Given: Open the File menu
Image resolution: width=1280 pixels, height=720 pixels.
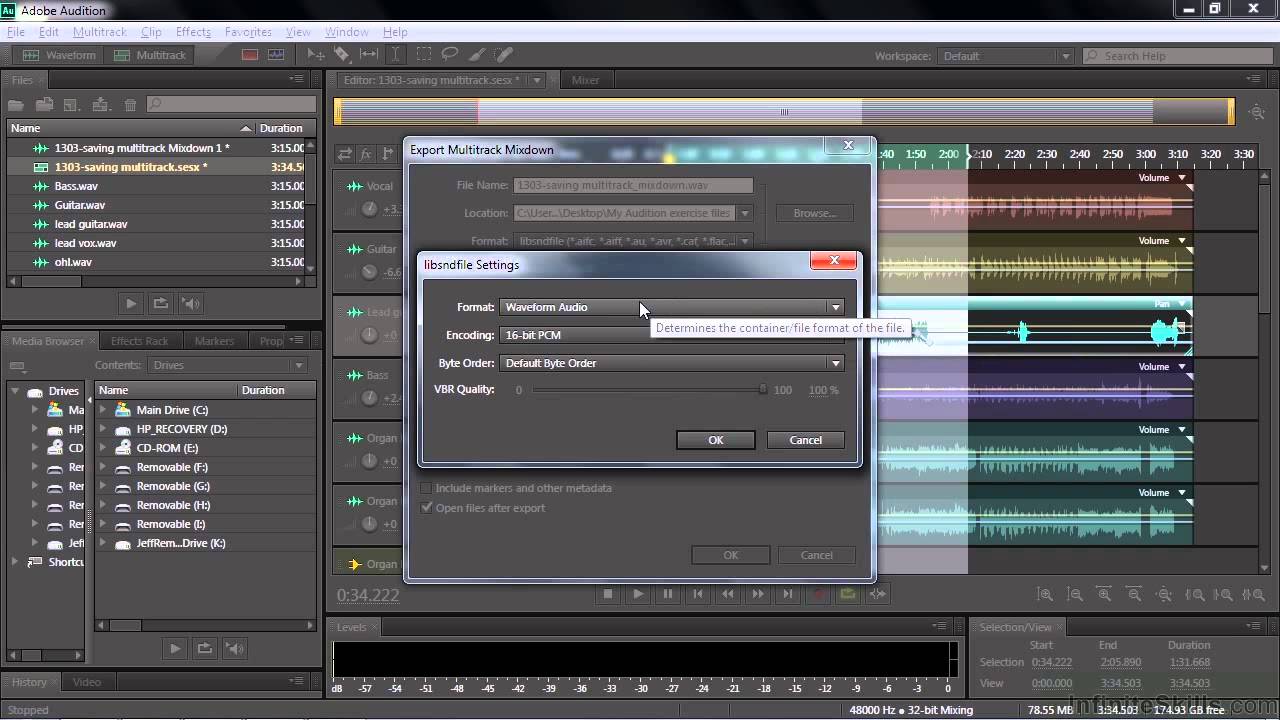Looking at the screenshot, I should [x=16, y=32].
